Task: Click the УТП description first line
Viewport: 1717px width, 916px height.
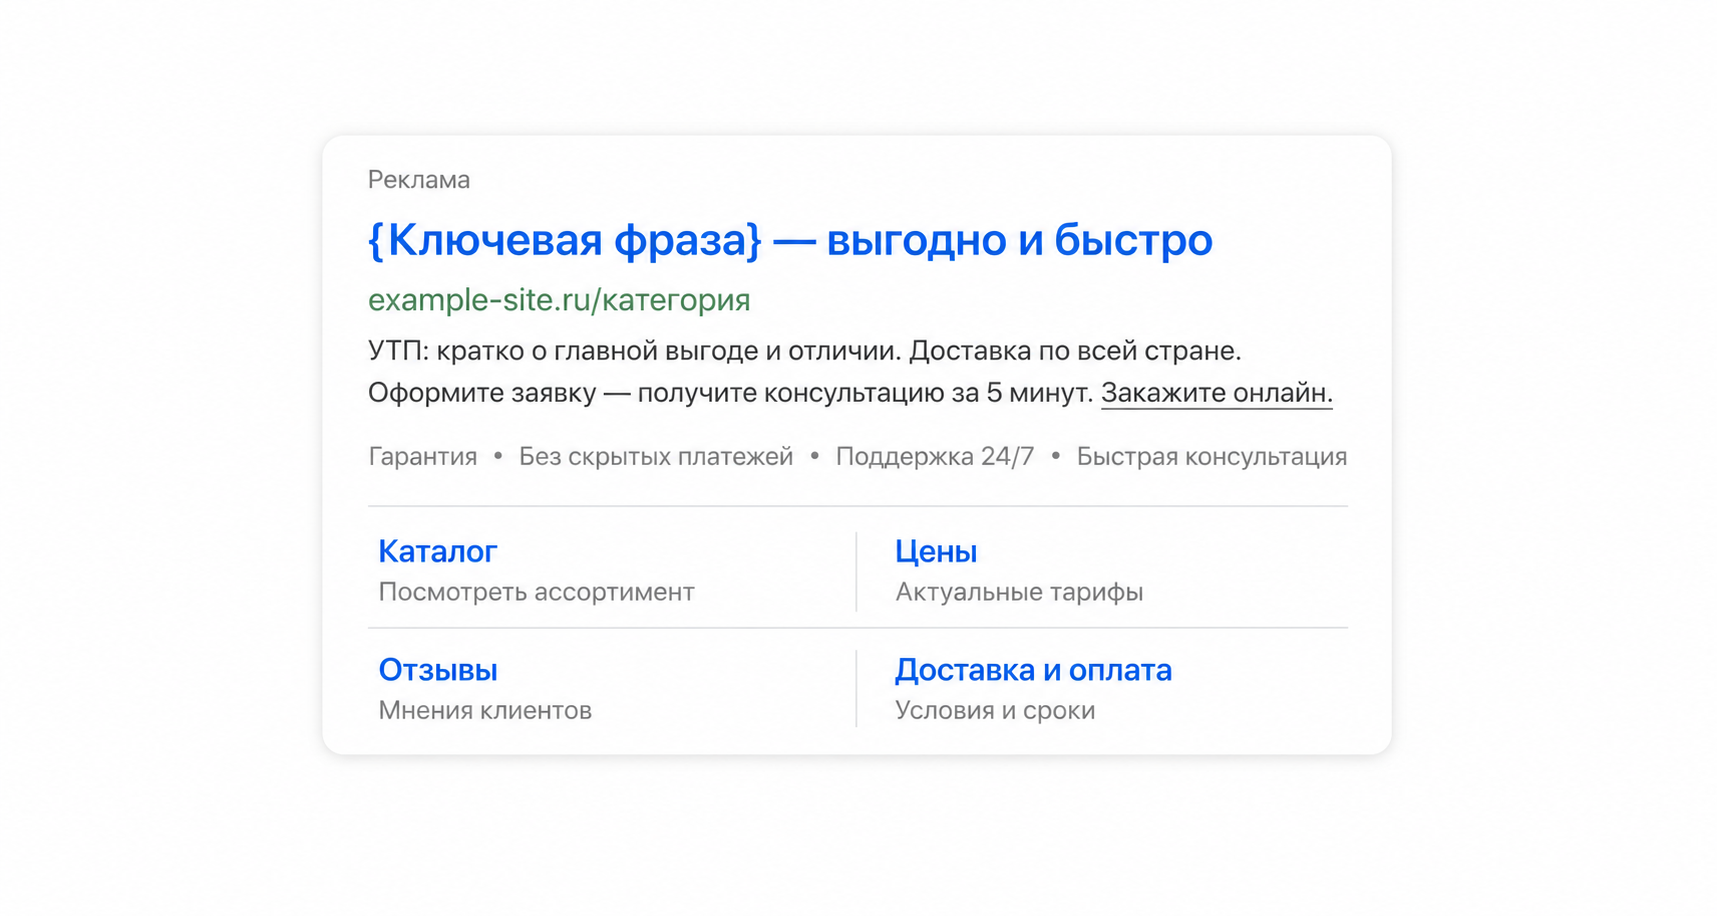Action: click(804, 351)
